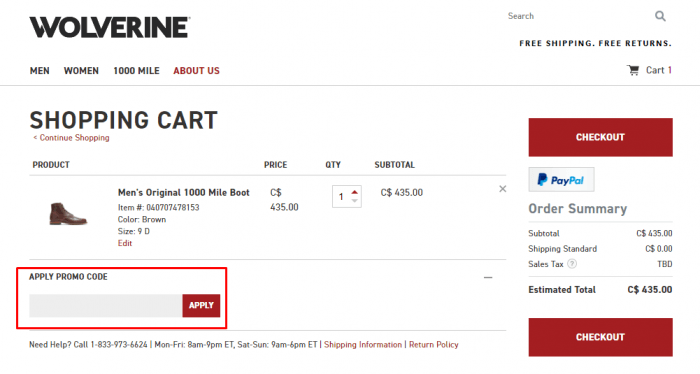Collapse the Apply Promo Code section
The width and height of the screenshot is (700, 374).
(488, 278)
